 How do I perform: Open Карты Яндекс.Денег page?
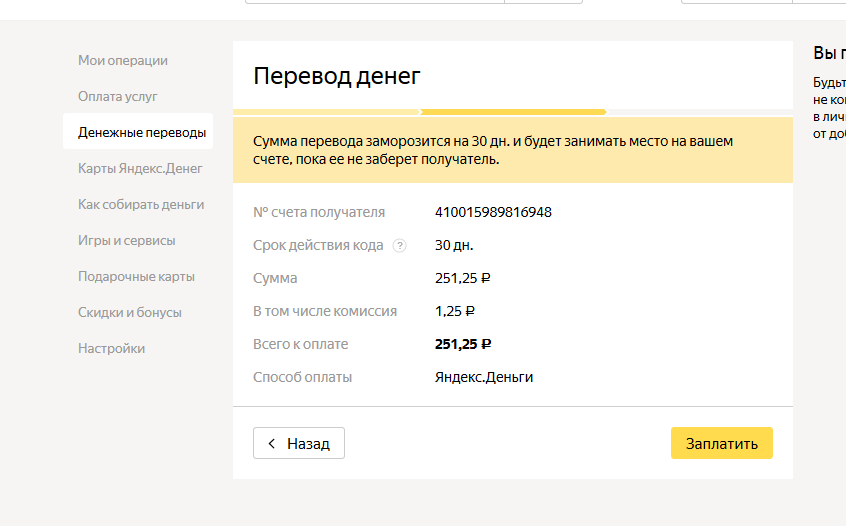pyautogui.click(x=140, y=168)
